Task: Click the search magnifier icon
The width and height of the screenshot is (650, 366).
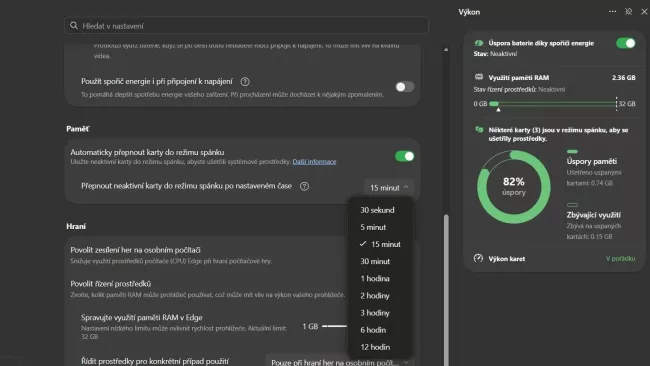Action: point(74,26)
